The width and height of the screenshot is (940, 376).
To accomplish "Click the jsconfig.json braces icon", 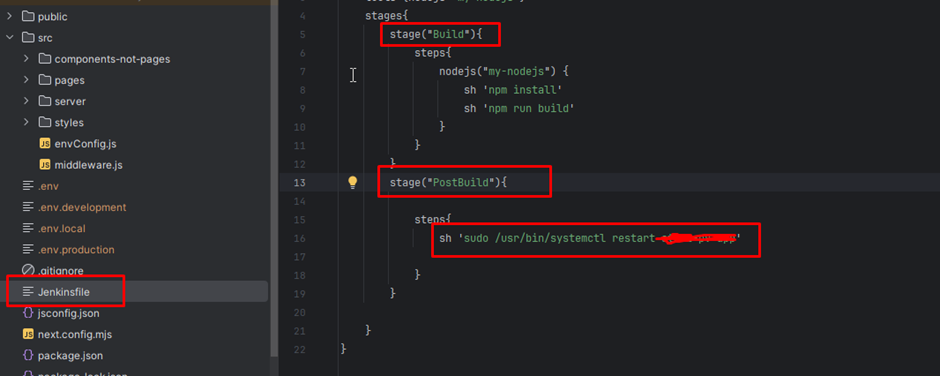I will pyautogui.click(x=28, y=313).
